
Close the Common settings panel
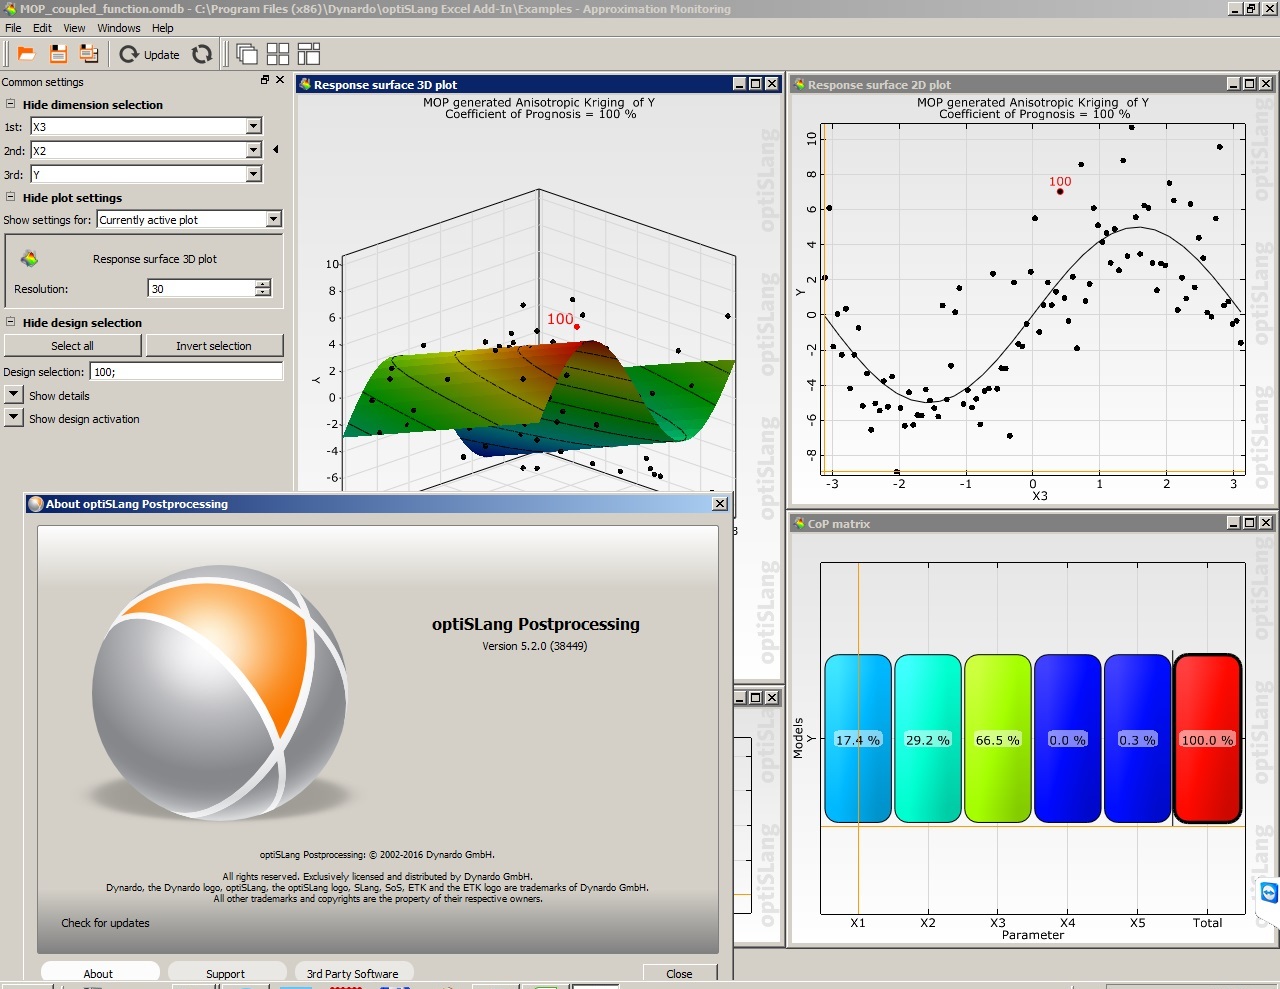pyautogui.click(x=280, y=80)
